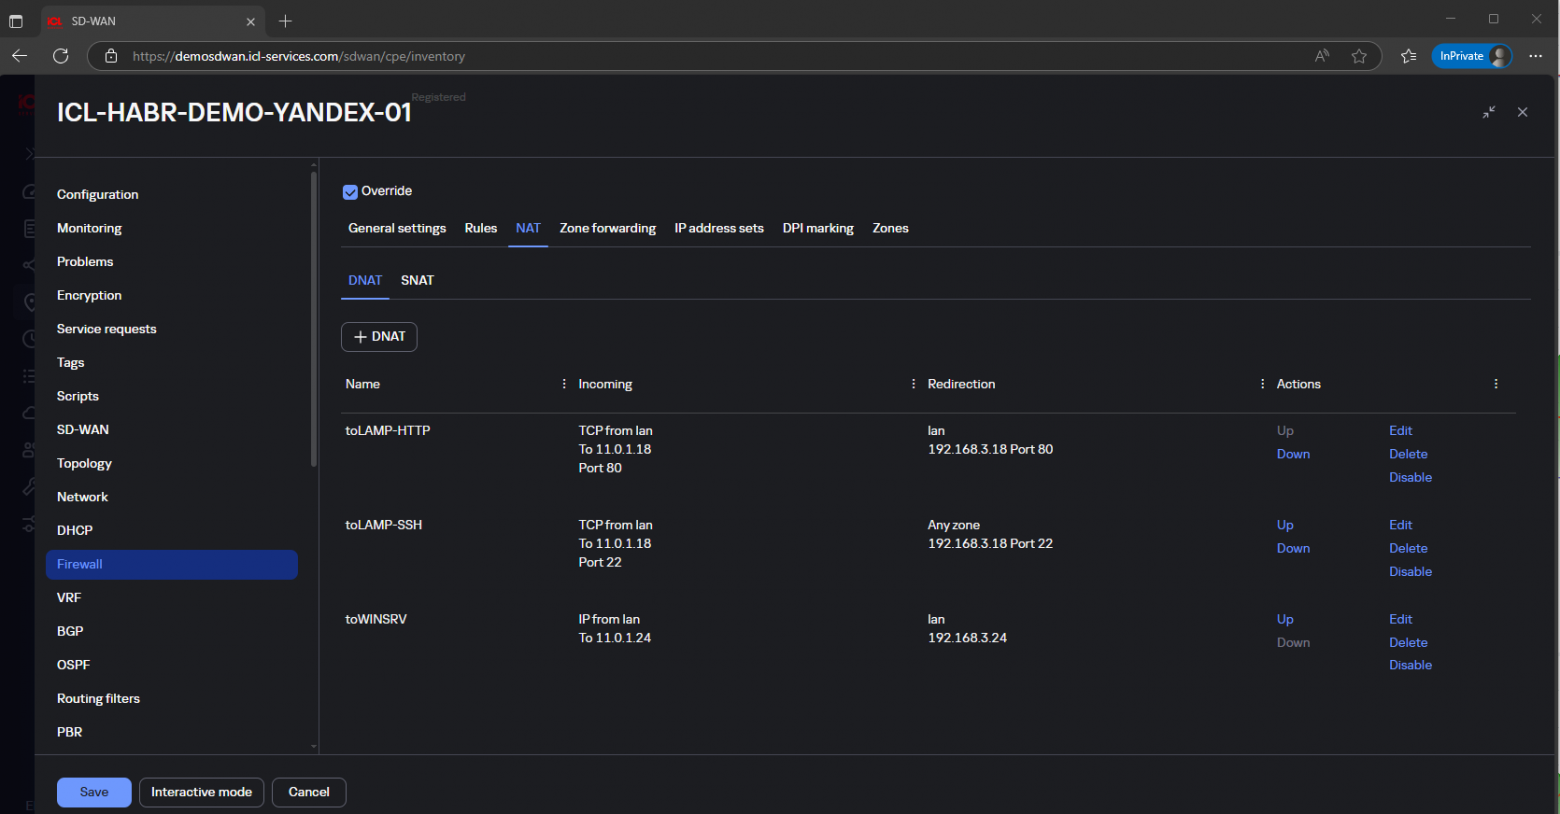The width and height of the screenshot is (1560, 814).
Task: Disable the toWINSRV rule
Action: pyautogui.click(x=1410, y=665)
